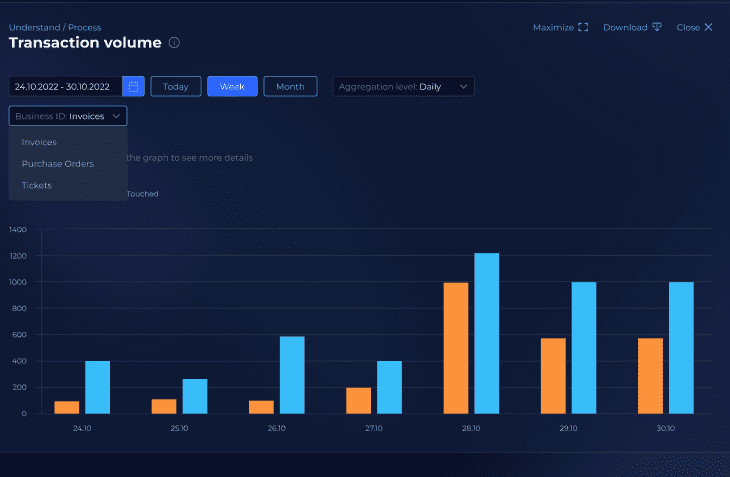
Task: Click the blue bar for 26.10
Action: pos(292,374)
